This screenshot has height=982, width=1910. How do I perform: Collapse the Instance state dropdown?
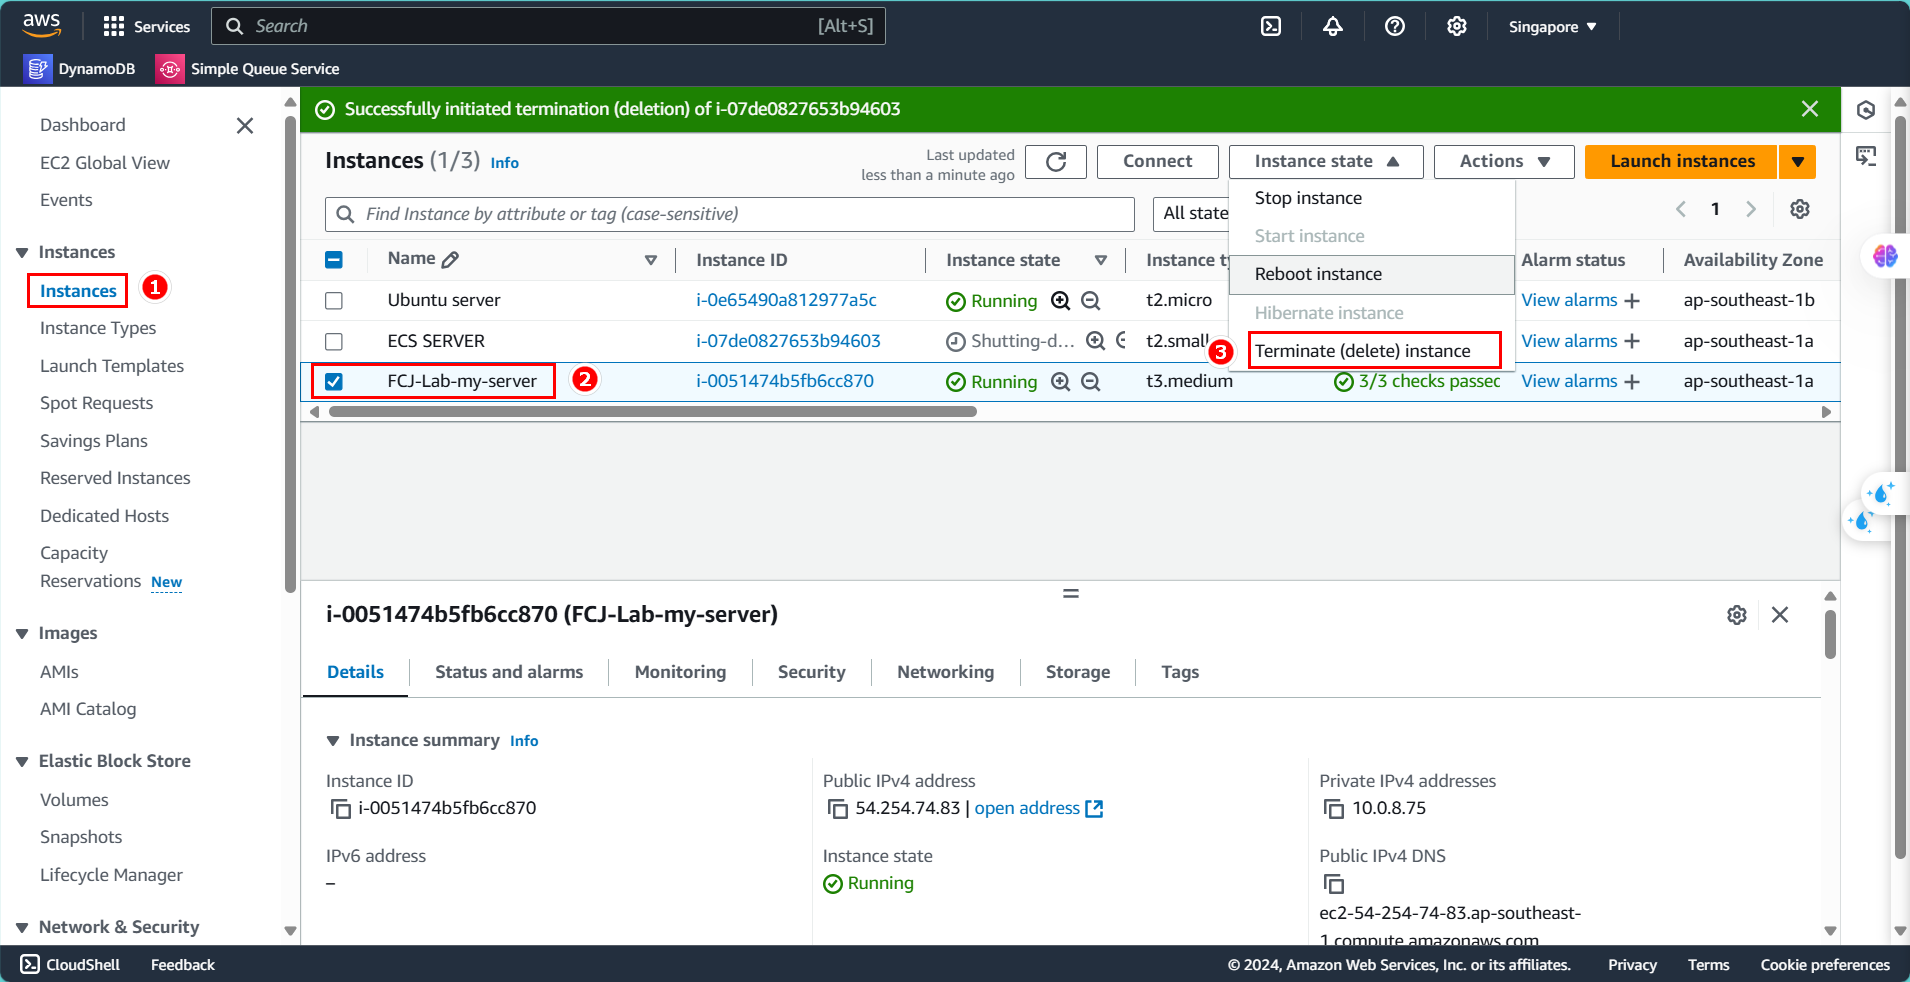tap(1326, 162)
